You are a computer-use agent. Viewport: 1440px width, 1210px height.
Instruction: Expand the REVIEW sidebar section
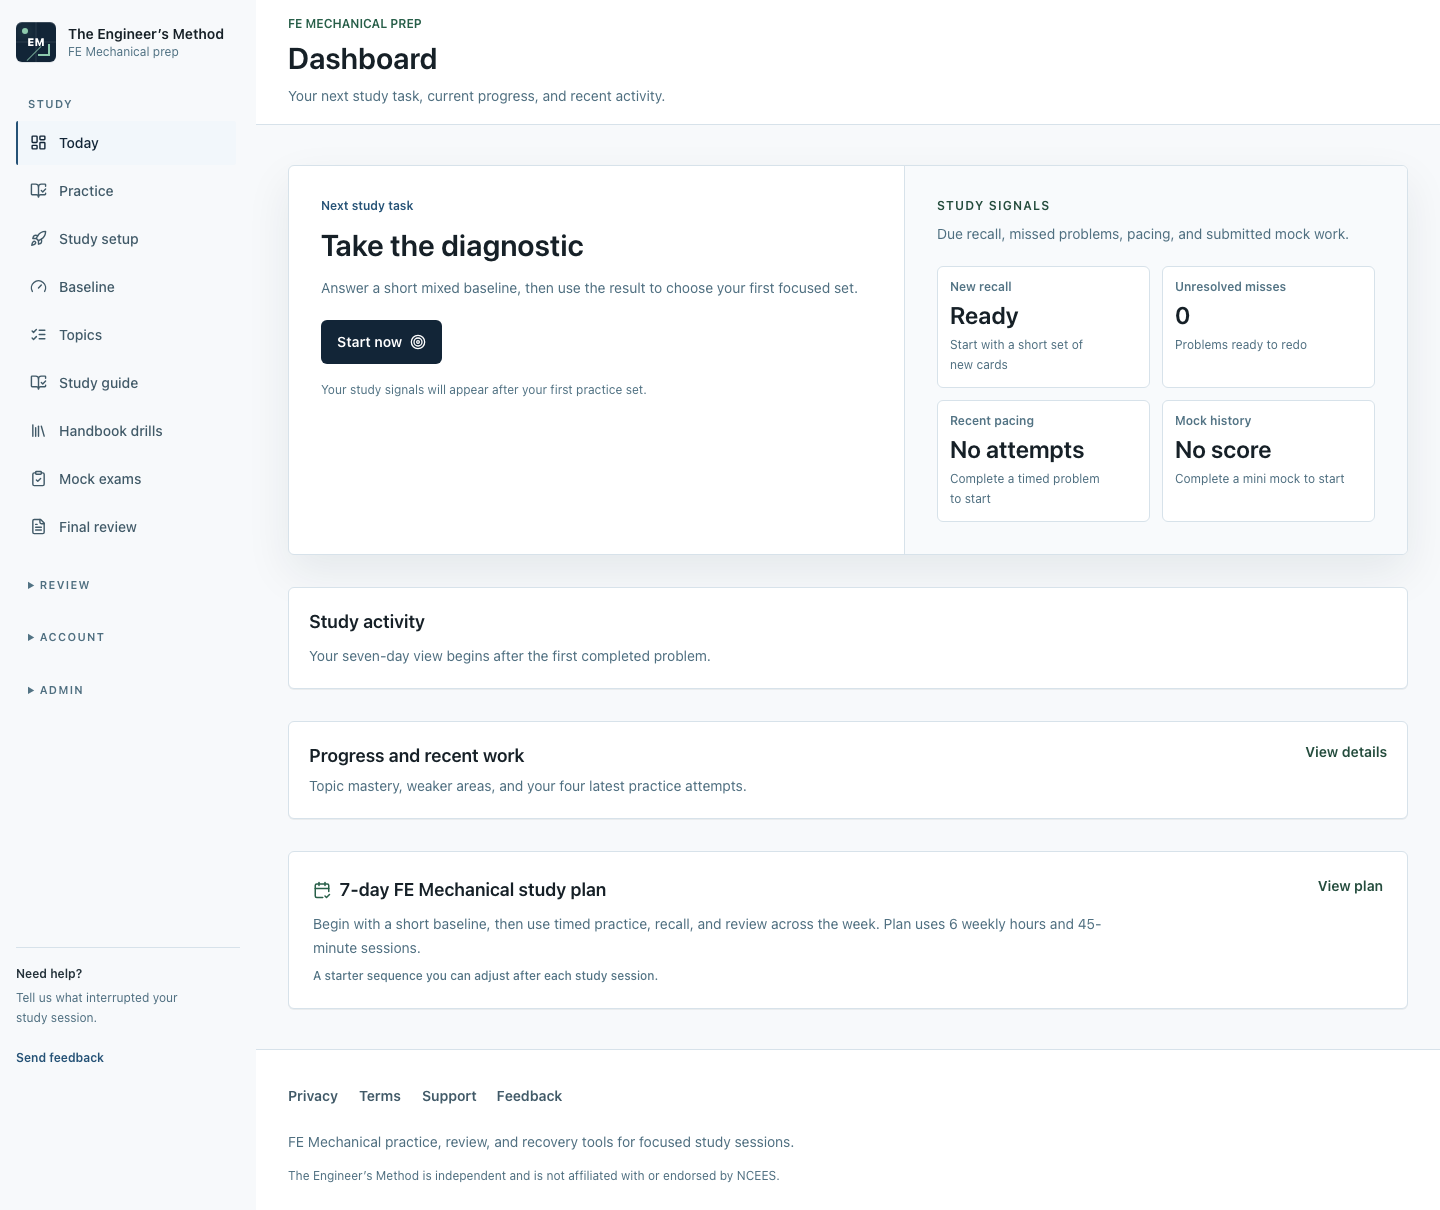[59, 585]
